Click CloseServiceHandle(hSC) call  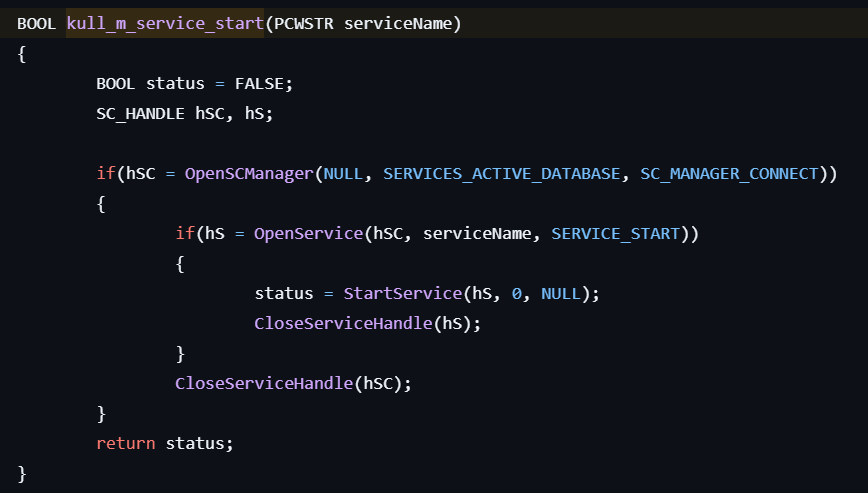pyautogui.click(x=293, y=383)
